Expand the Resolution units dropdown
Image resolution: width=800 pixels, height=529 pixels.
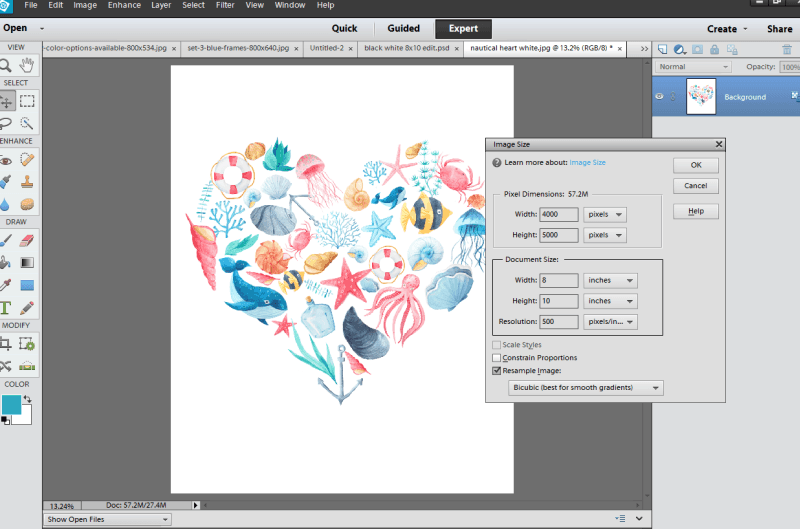pyautogui.click(x=610, y=322)
